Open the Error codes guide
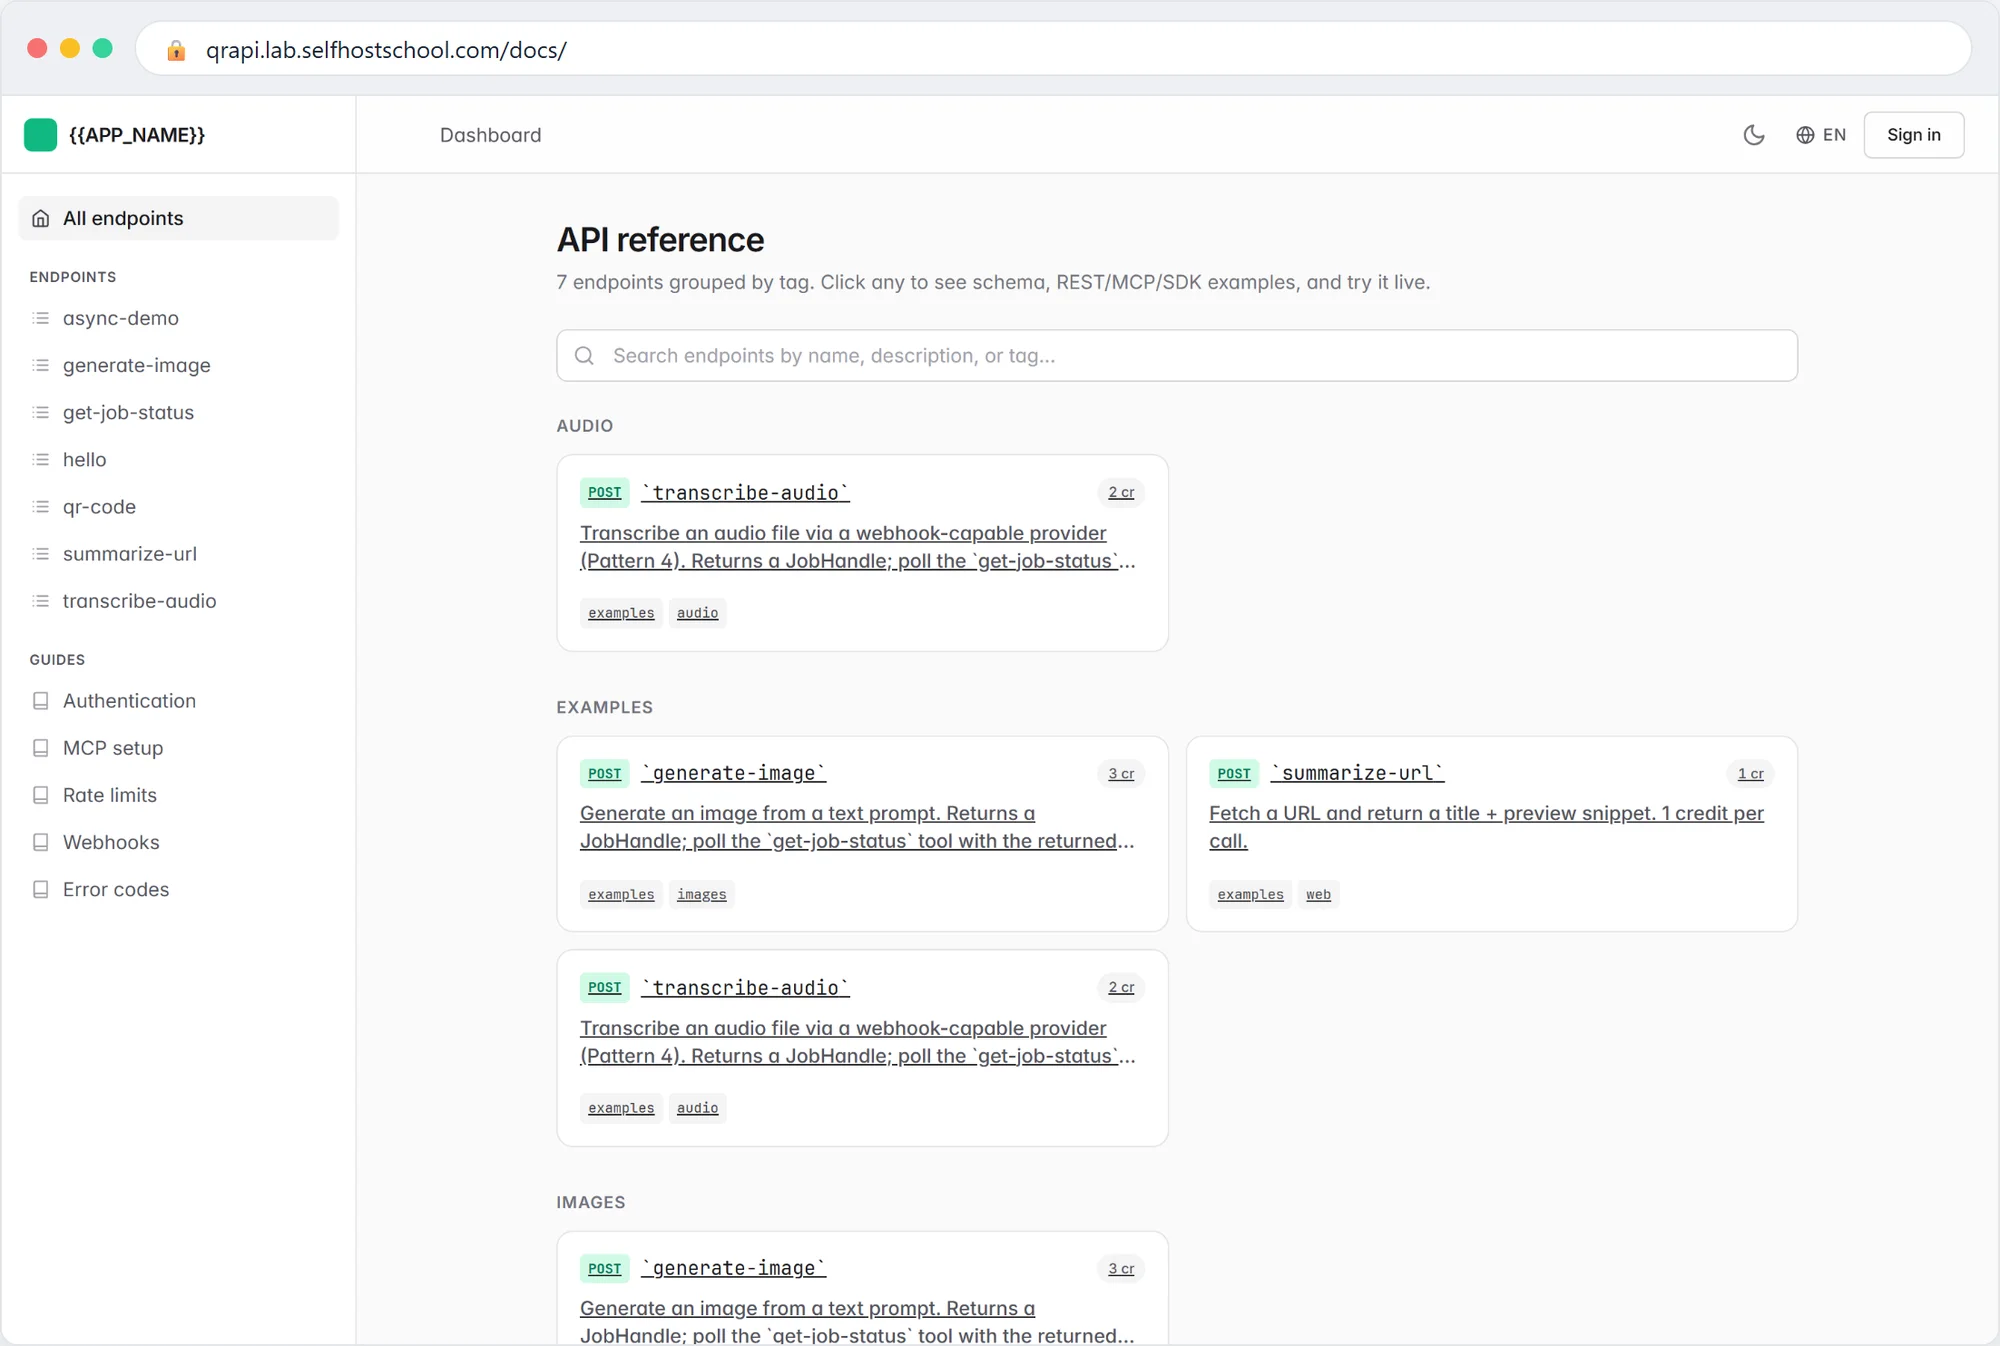2000x1346 pixels. [x=116, y=888]
